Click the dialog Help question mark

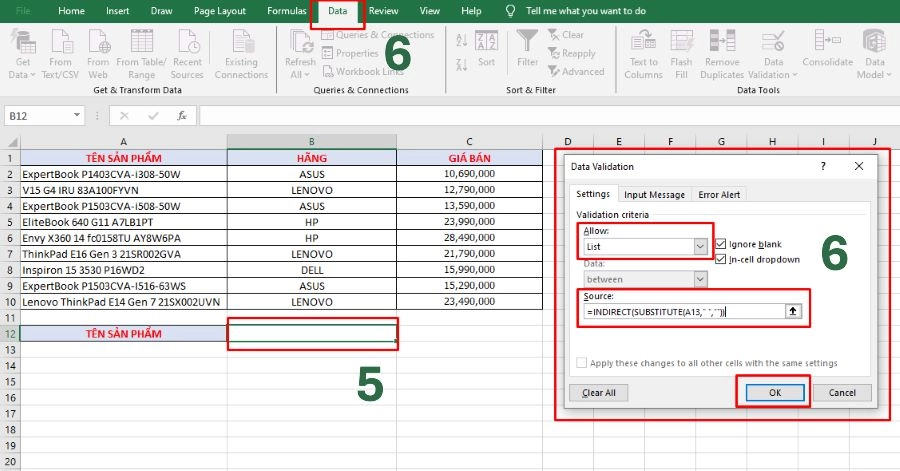[823, 166]
